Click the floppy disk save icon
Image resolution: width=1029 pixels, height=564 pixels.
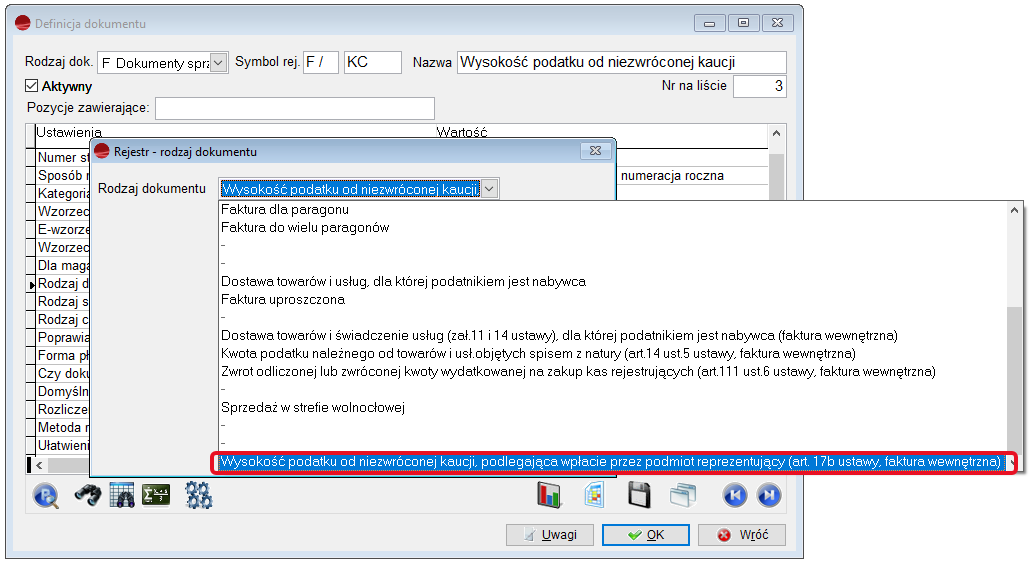click(x=639, y=495)
